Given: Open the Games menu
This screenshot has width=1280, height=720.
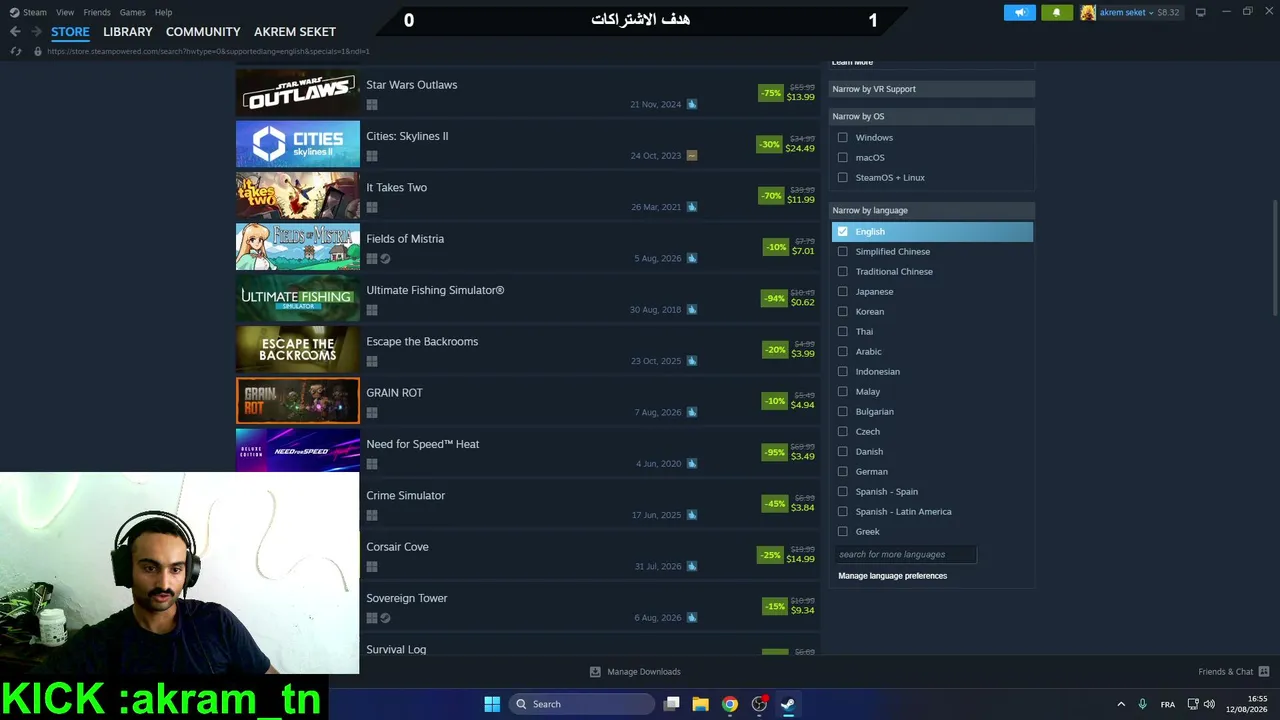Looking at the screenshot, I should 133,12.
